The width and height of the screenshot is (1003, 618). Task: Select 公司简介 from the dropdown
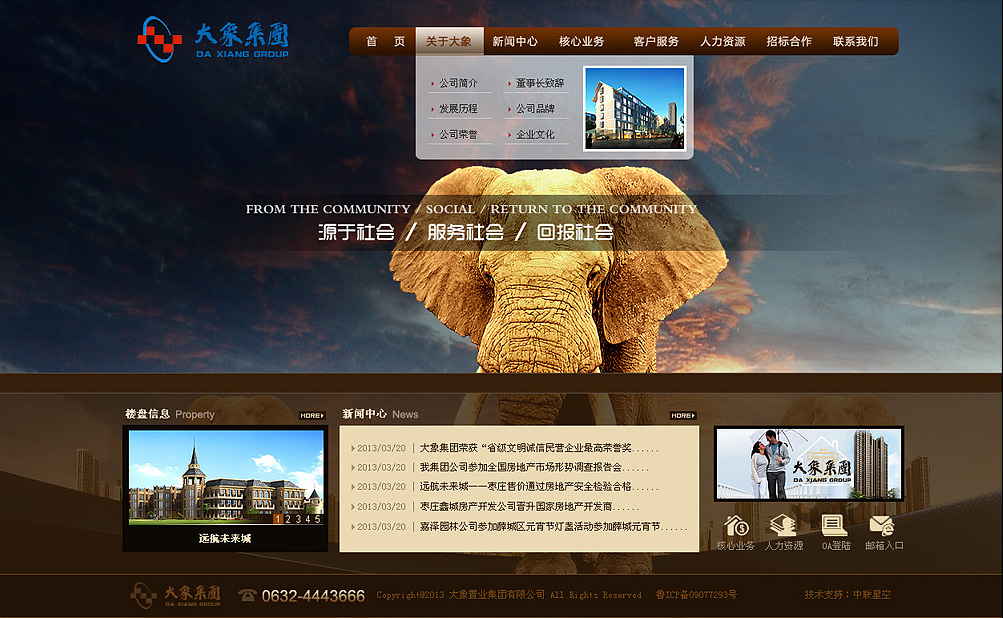click(458, 83)
